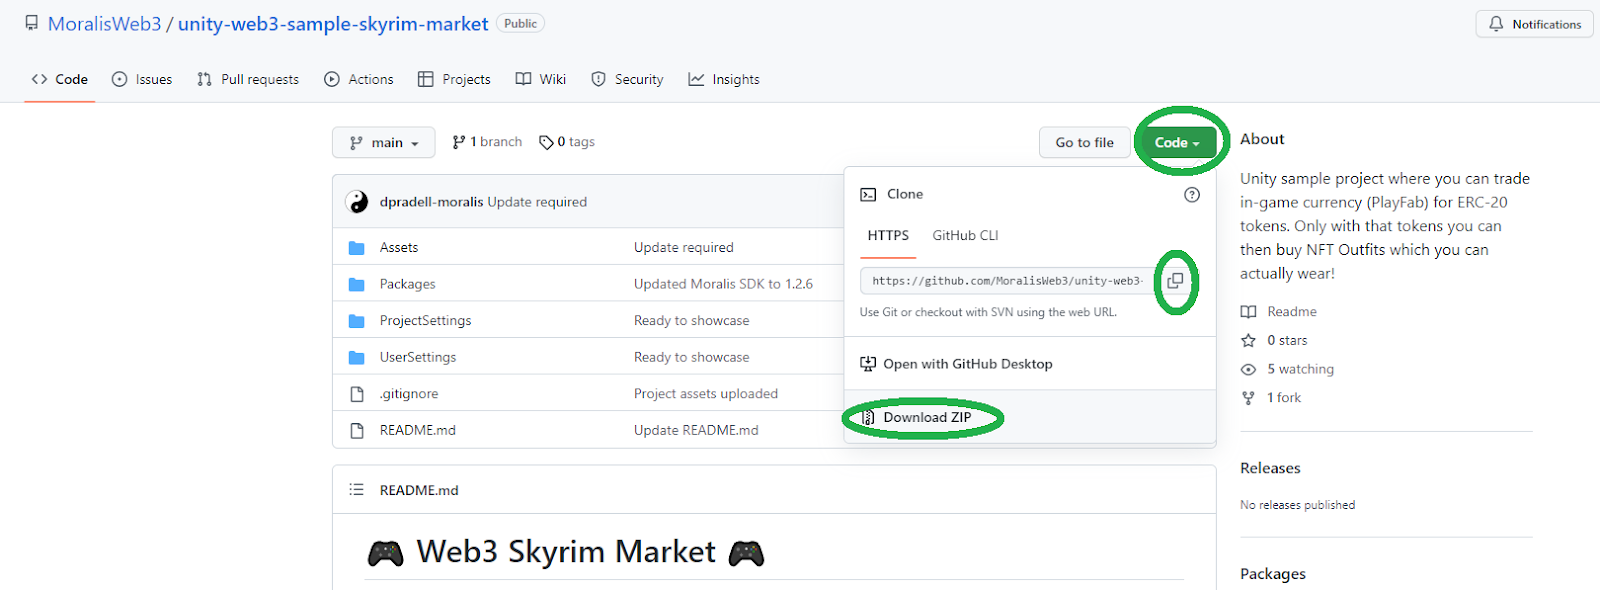Click the fork icon next to 1 fork
This screenshot has height=590, width=1600.
click(1248, 398)
